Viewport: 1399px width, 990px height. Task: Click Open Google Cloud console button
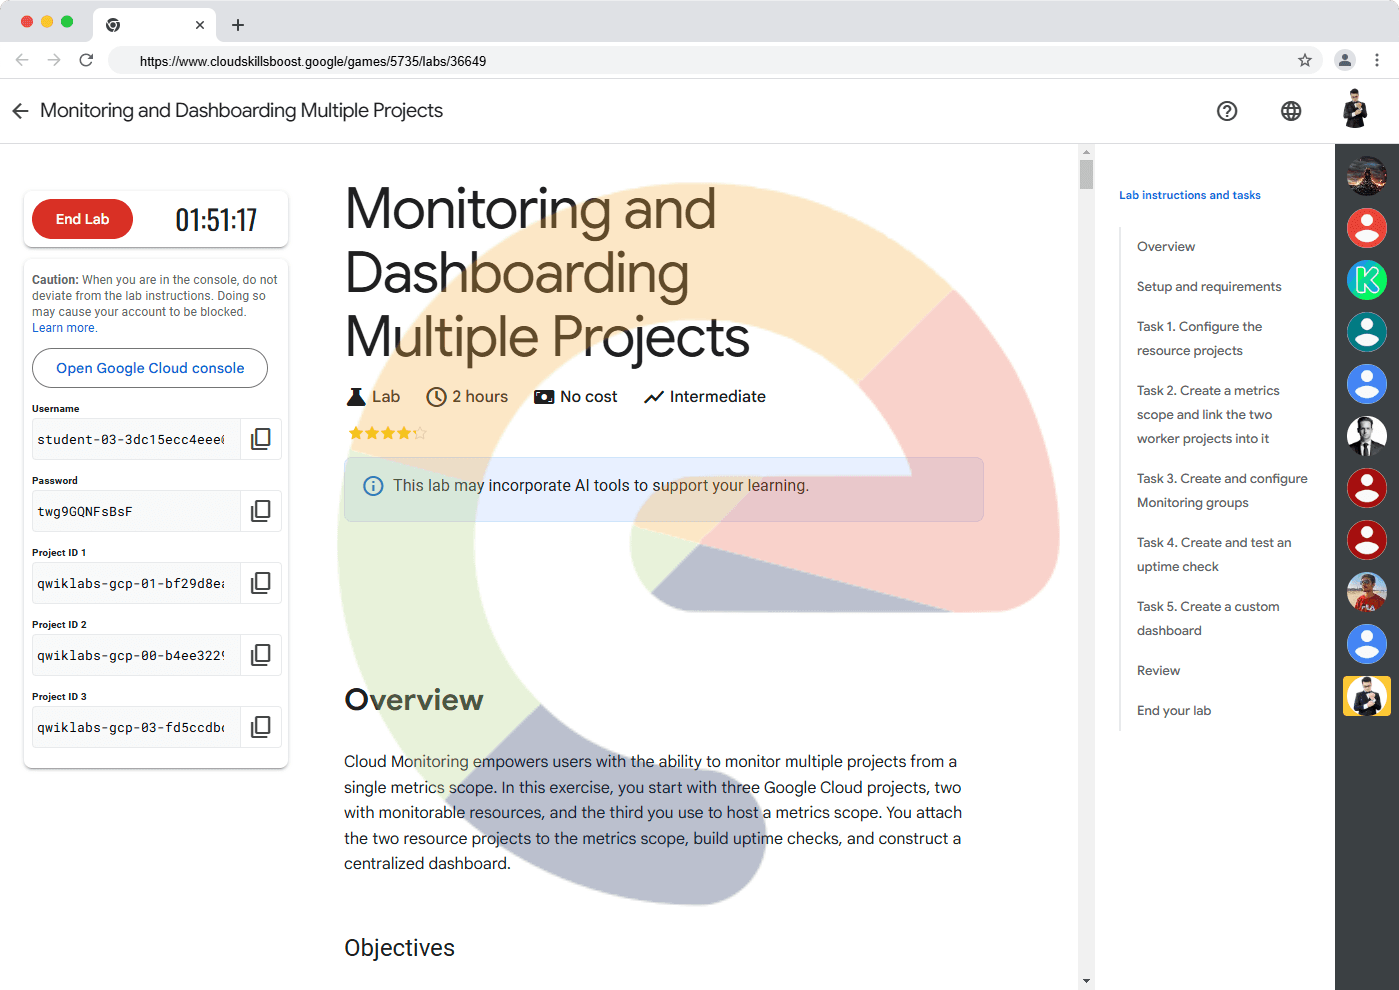point(150,368)
